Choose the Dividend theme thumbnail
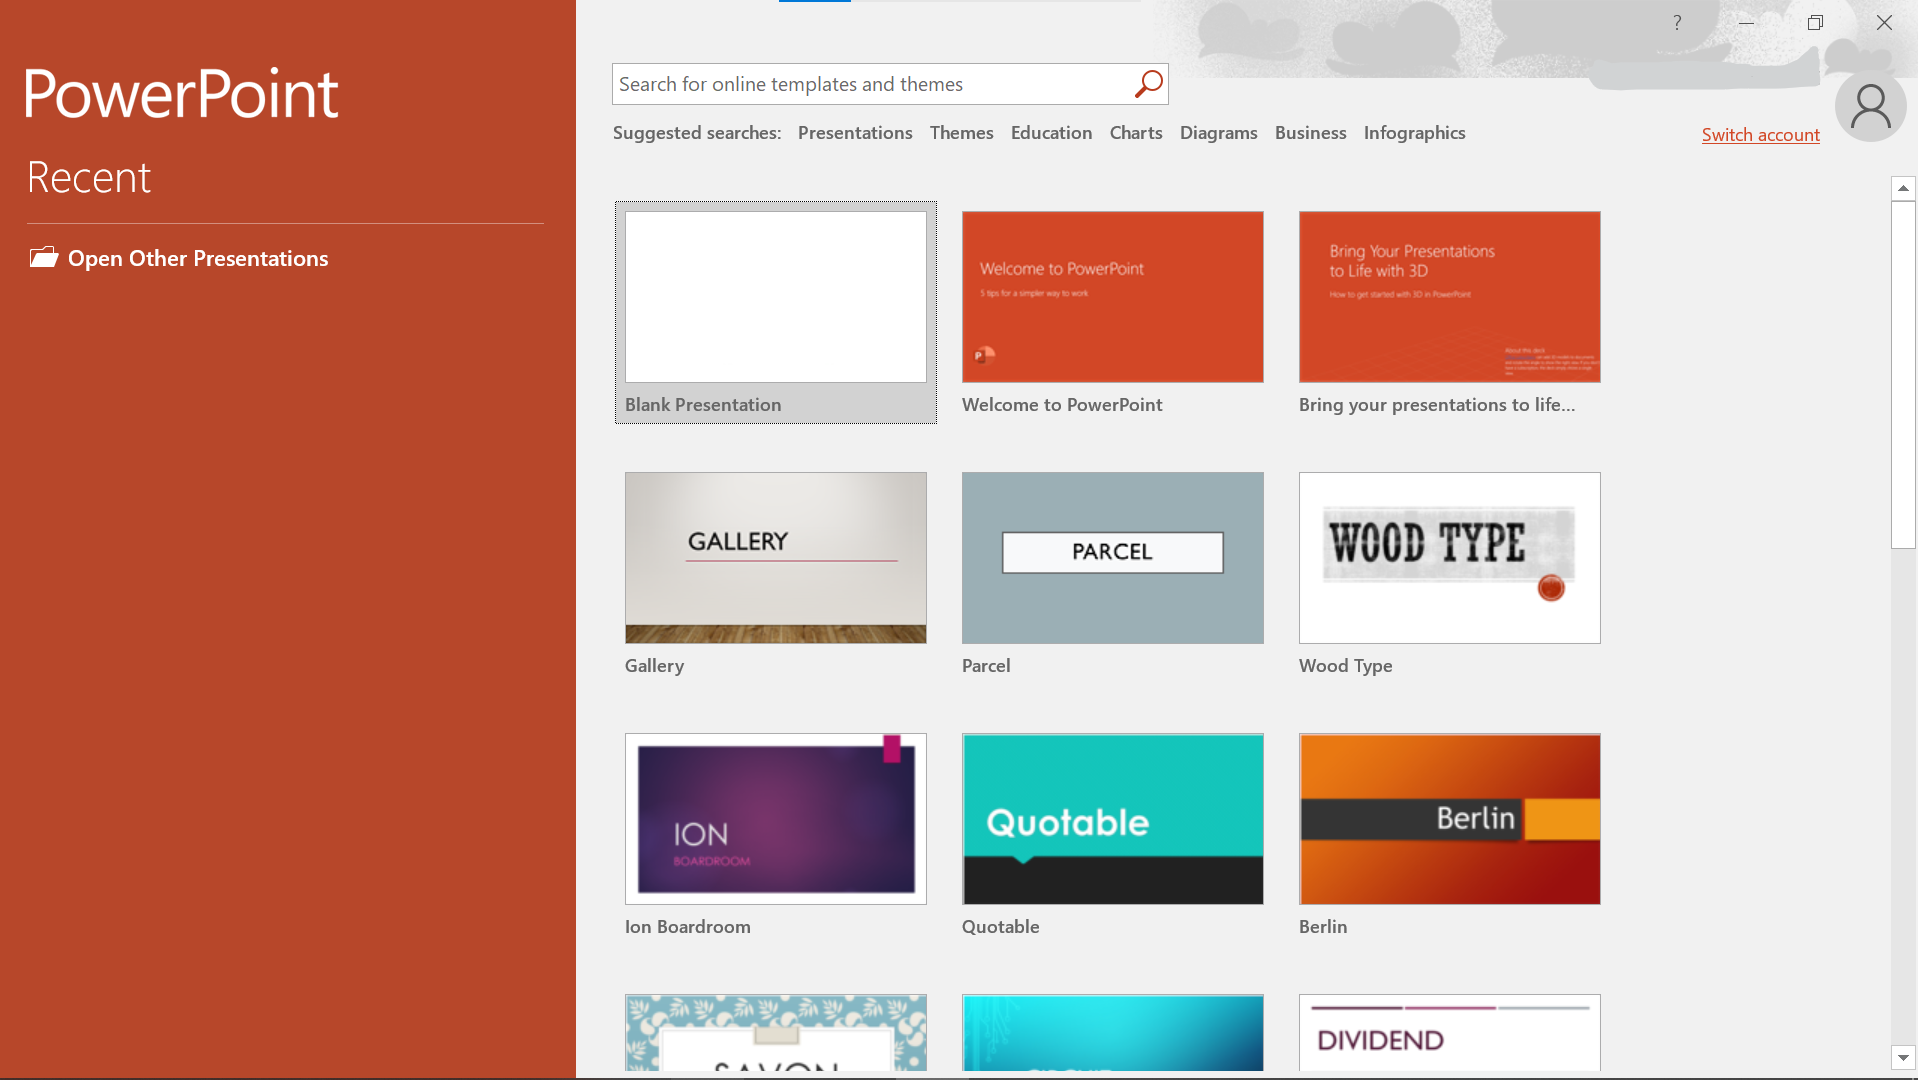This screenshot has width=1918, height=1080. tap(1450, 1033)
